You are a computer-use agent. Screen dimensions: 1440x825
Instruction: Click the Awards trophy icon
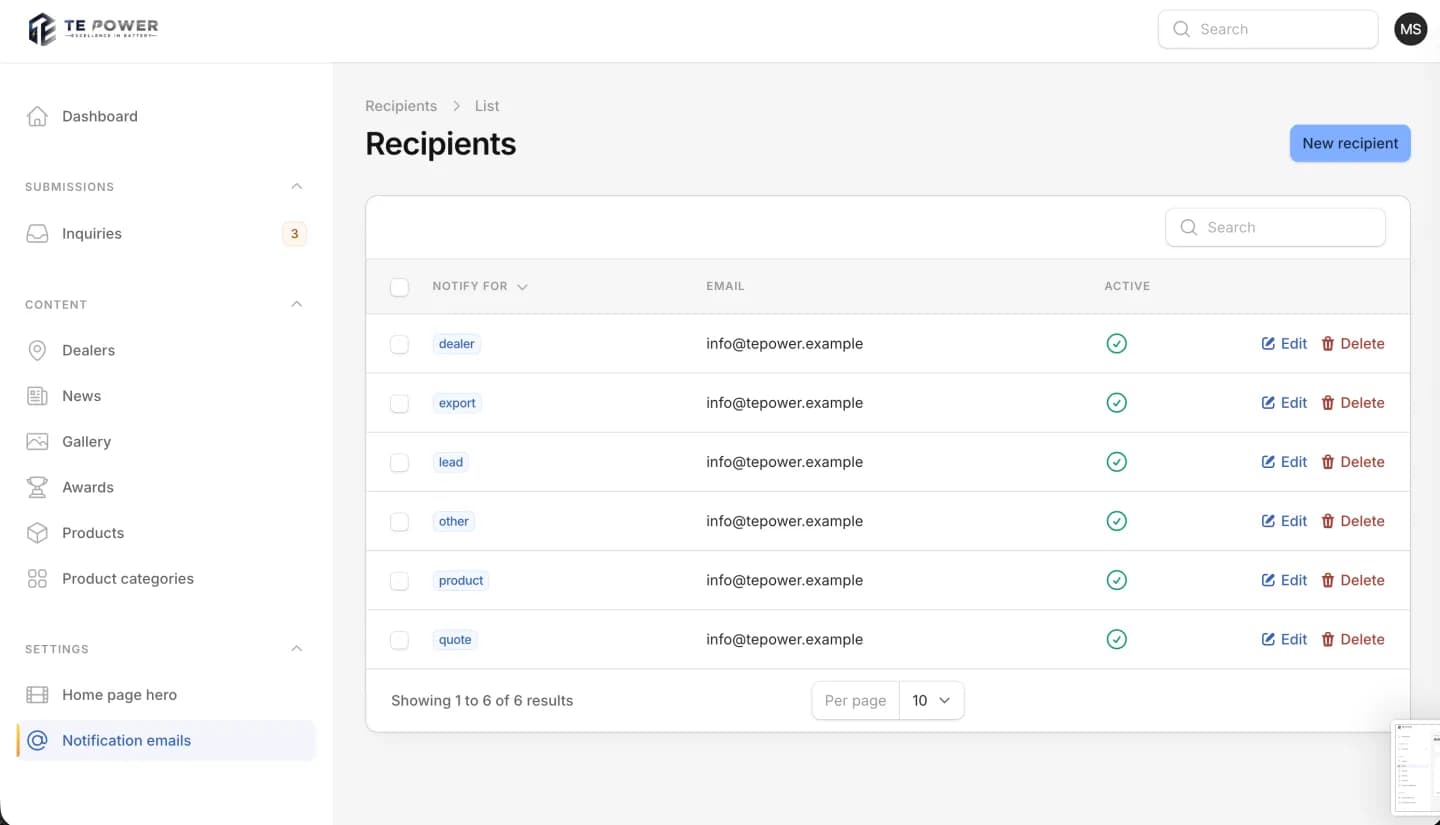pos(37,487)
